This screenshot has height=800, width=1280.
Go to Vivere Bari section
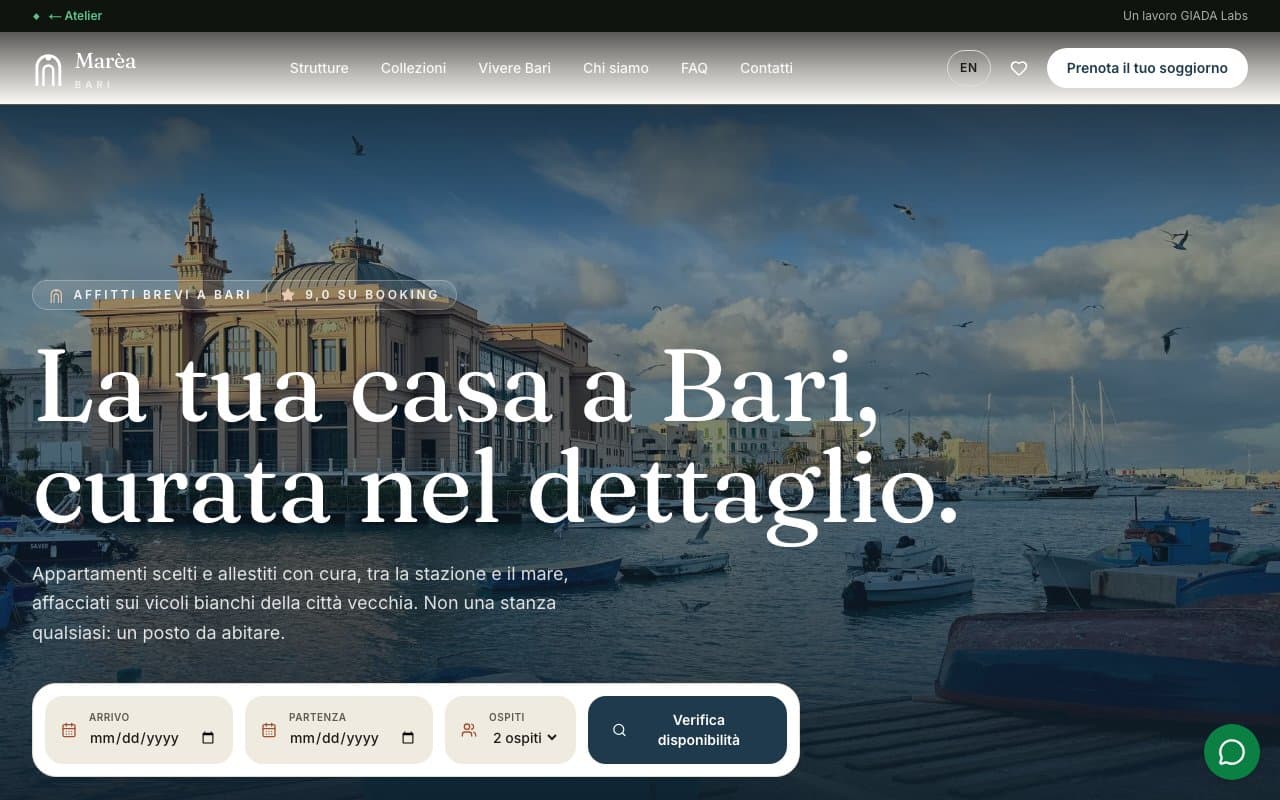click(514, 68)
